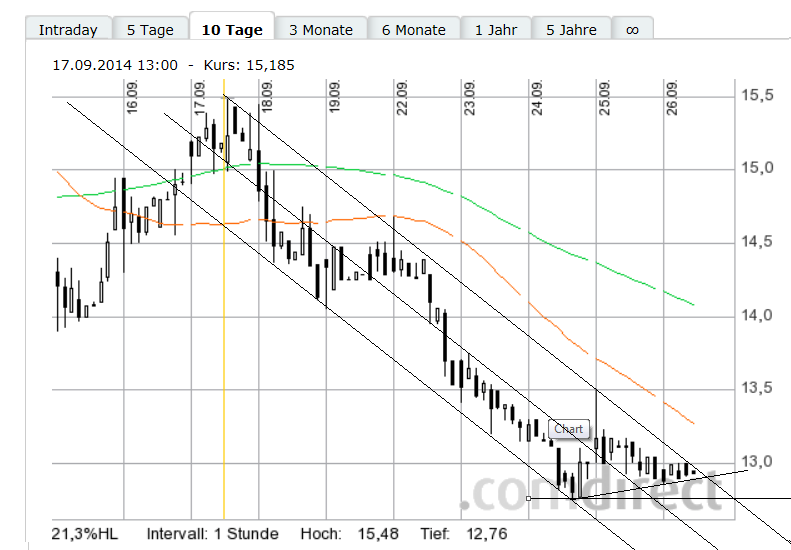
Task: Open the 3 Monate time range
Action: click(321, 29)
